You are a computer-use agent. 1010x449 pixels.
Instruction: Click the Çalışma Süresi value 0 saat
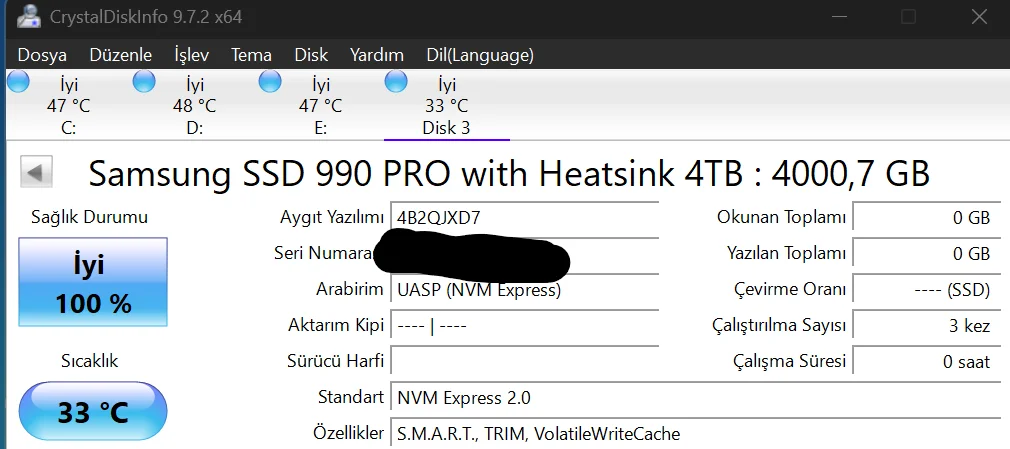coord(926,361)
